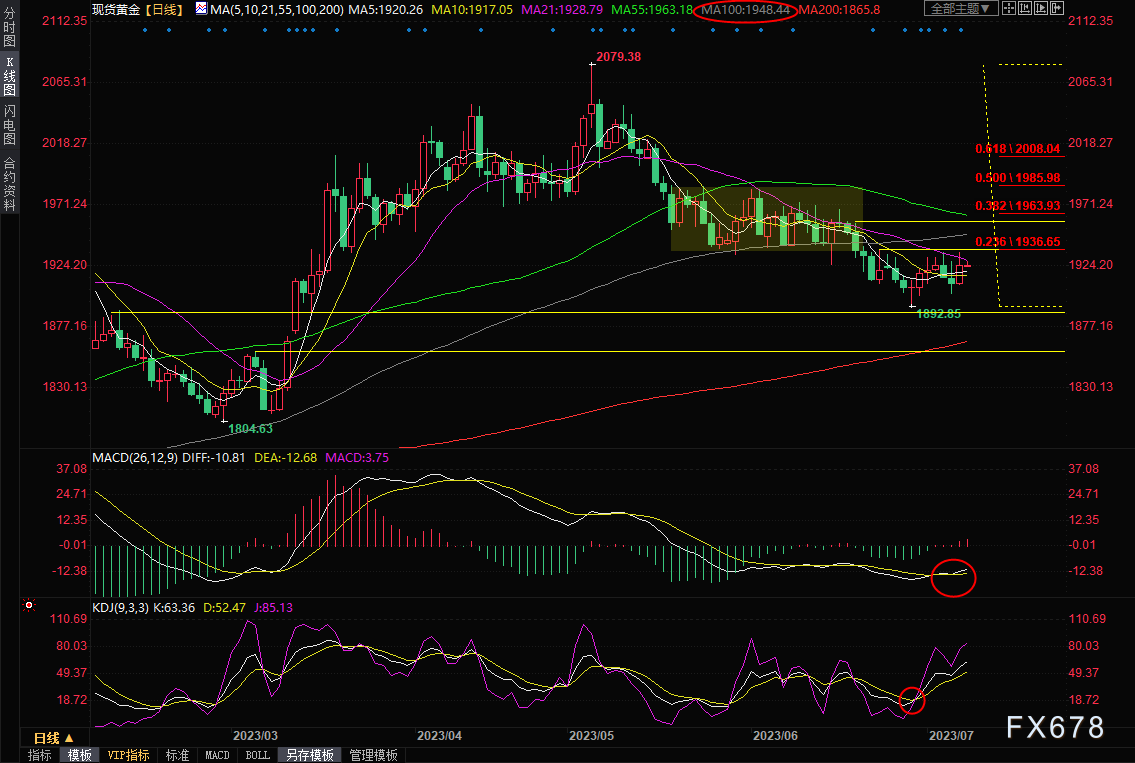The height and width of the screenshot is (763, 1135).
Task: Click the 2023/05 date marker
Action: point(591,735)
